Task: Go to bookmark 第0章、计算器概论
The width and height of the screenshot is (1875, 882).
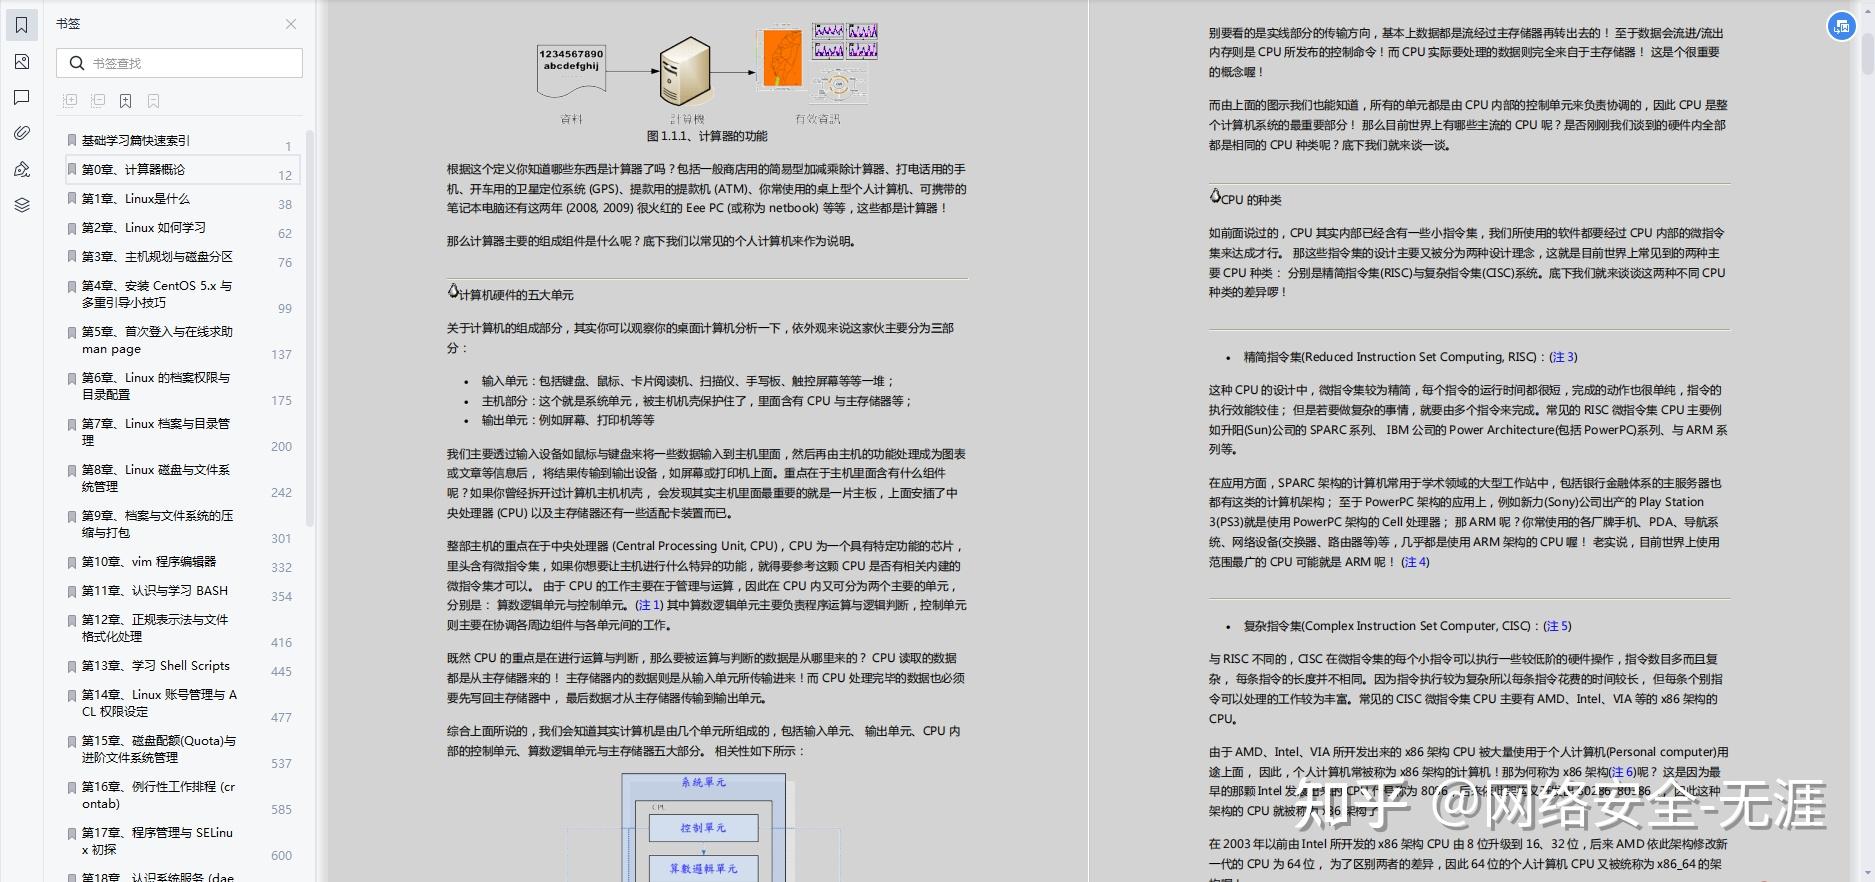Action: [133, 170]
